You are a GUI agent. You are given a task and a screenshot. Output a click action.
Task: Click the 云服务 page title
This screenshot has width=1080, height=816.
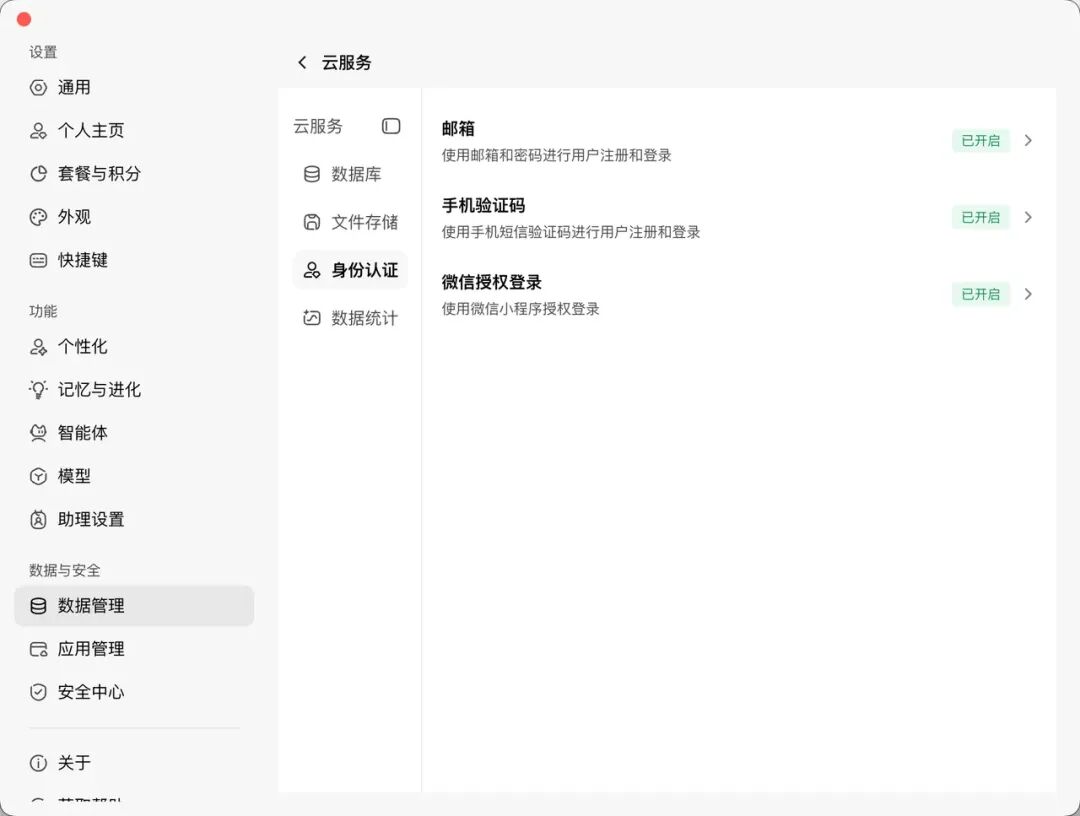(346, 63)
